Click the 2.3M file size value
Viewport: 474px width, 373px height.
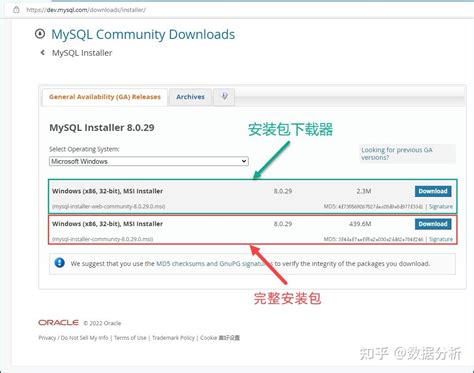coord(364,191)
